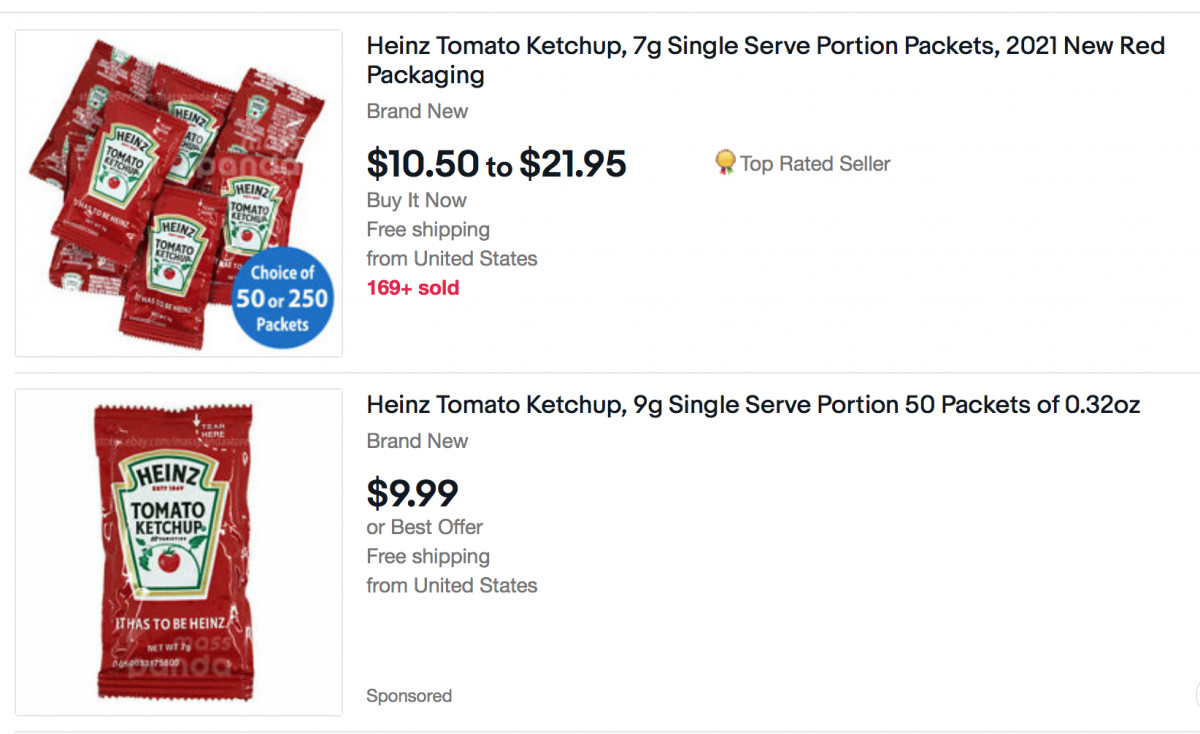
Task: Click the red '169+ sold' text
Action: 412,288
